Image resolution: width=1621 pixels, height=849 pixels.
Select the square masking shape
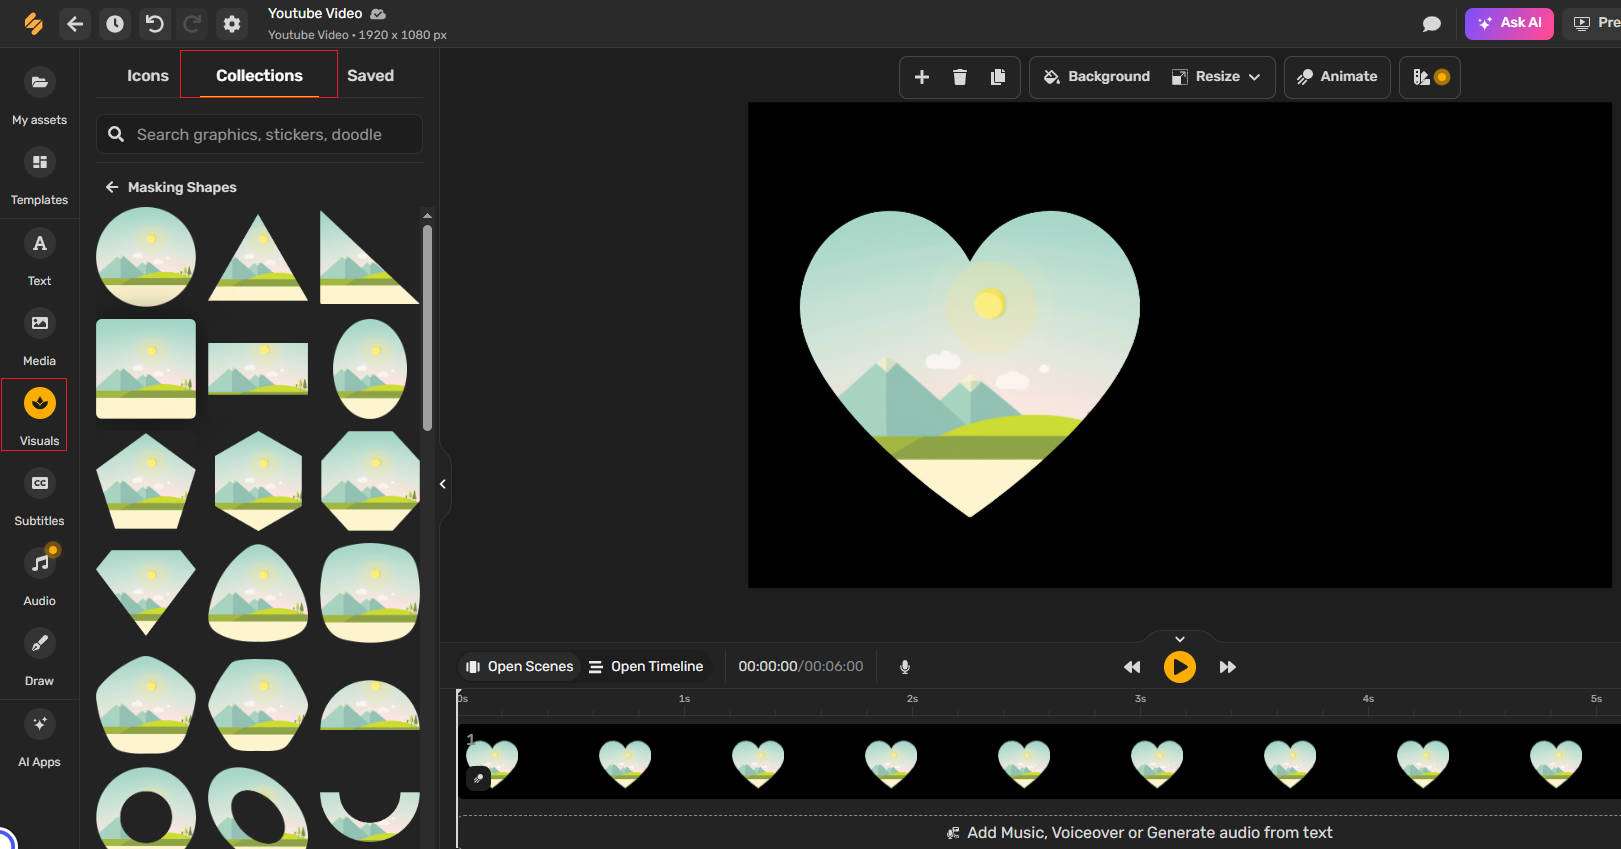pyautogui.click(x=146, y=369)
